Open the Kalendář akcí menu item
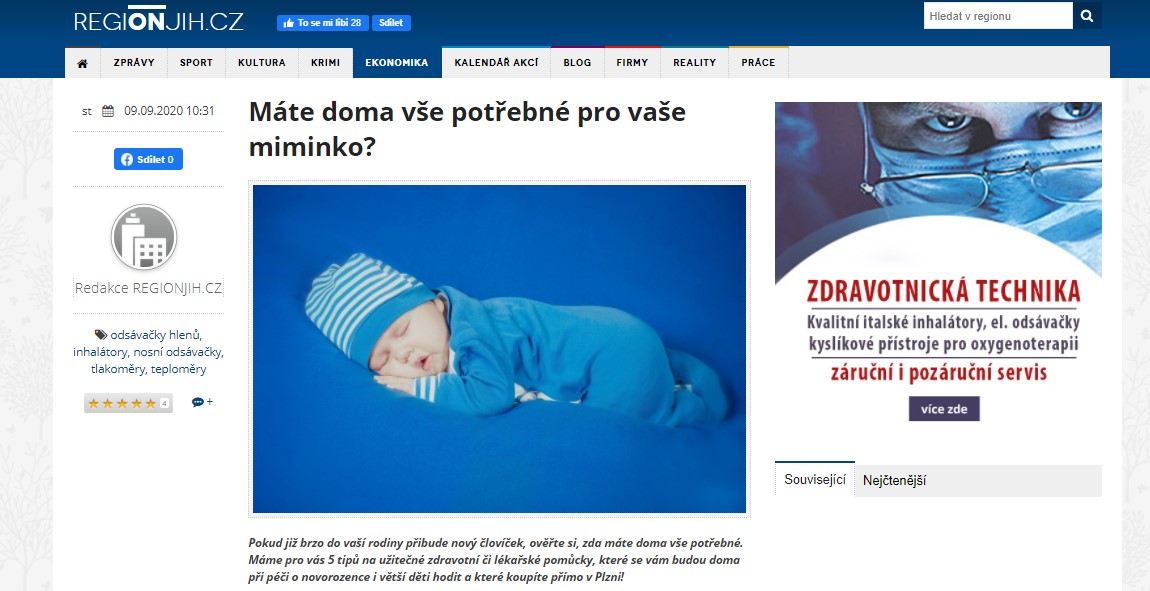 point(497,63)
